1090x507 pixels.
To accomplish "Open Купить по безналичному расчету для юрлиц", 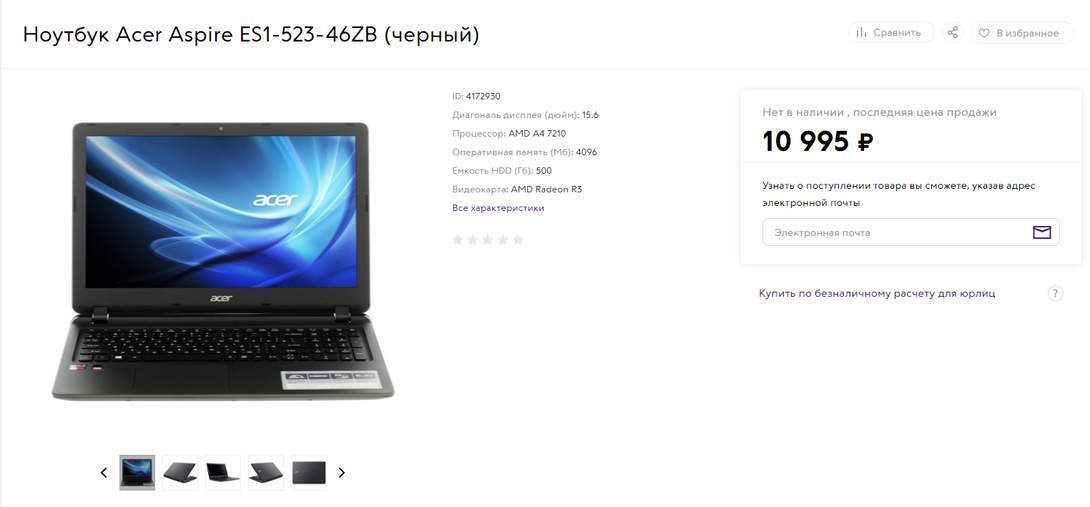I will tap(877, 293).
